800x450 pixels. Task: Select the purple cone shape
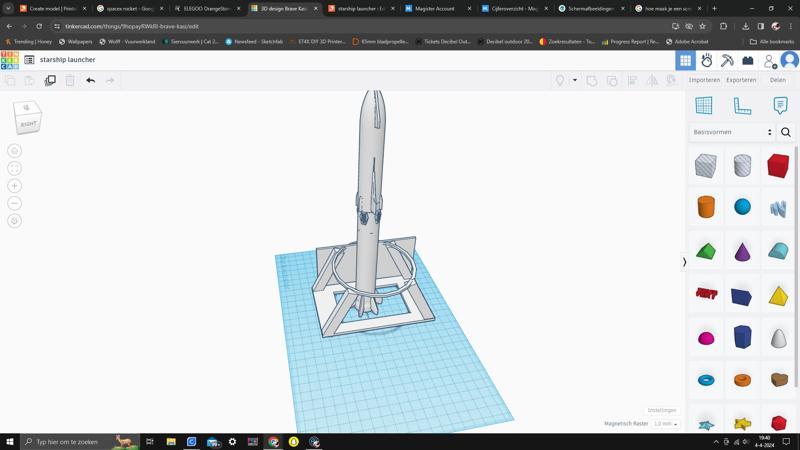point(742,251)
